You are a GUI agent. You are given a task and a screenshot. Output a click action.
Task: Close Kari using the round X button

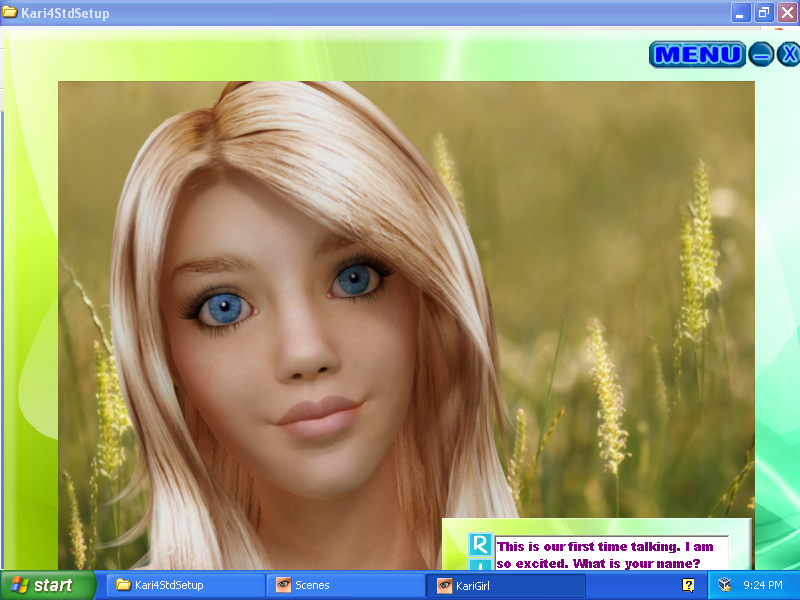click(789, 54)
